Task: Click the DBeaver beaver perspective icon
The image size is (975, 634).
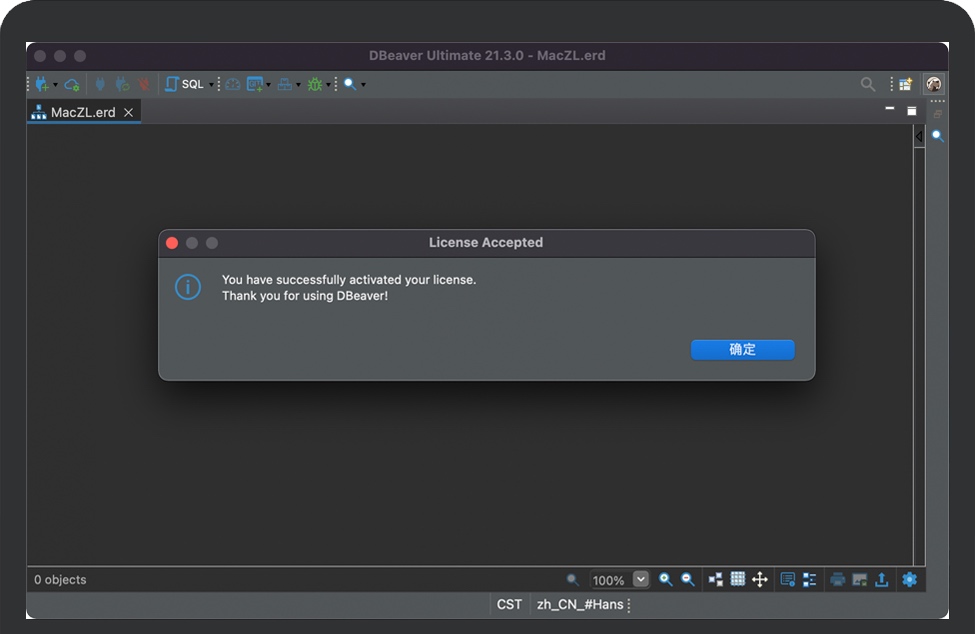Action: (x=933, y=84)
